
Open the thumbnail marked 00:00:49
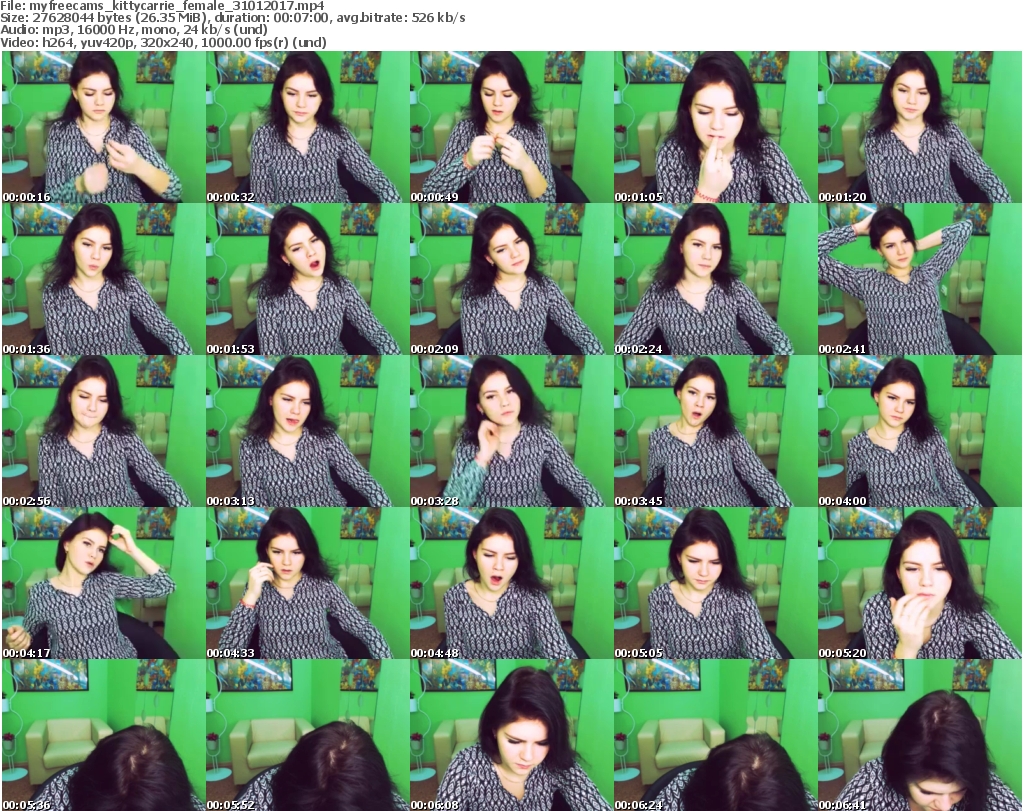511,127
